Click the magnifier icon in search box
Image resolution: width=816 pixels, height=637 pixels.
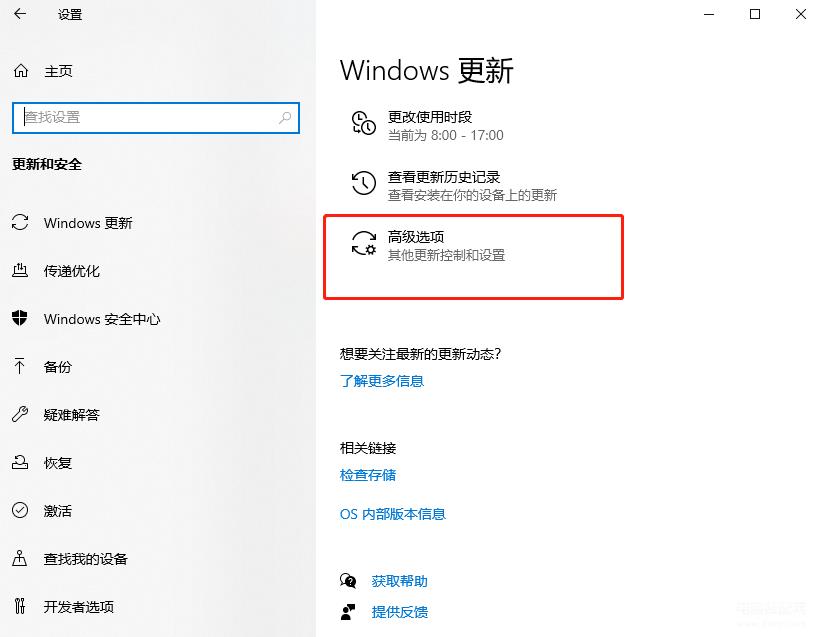tap(285, 118)
